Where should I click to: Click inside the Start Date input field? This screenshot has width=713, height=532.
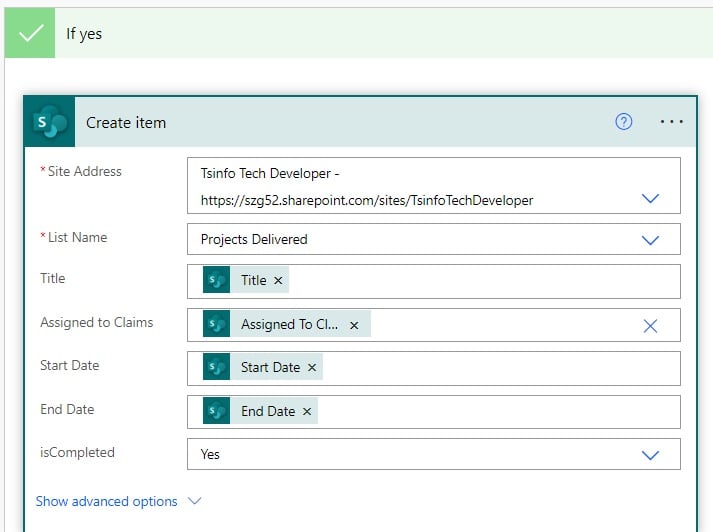point(434,368)
